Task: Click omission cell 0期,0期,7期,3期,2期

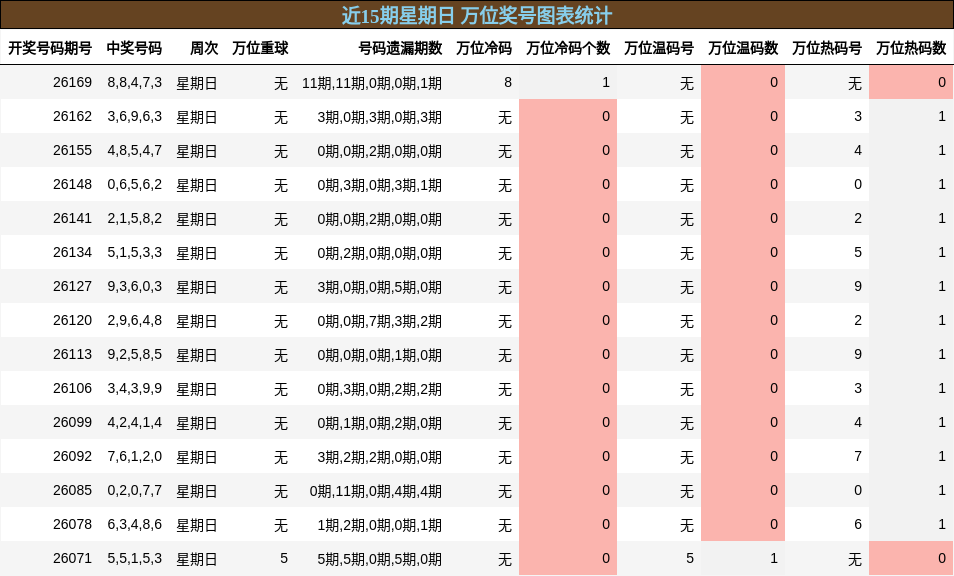Action: point(380,322)
